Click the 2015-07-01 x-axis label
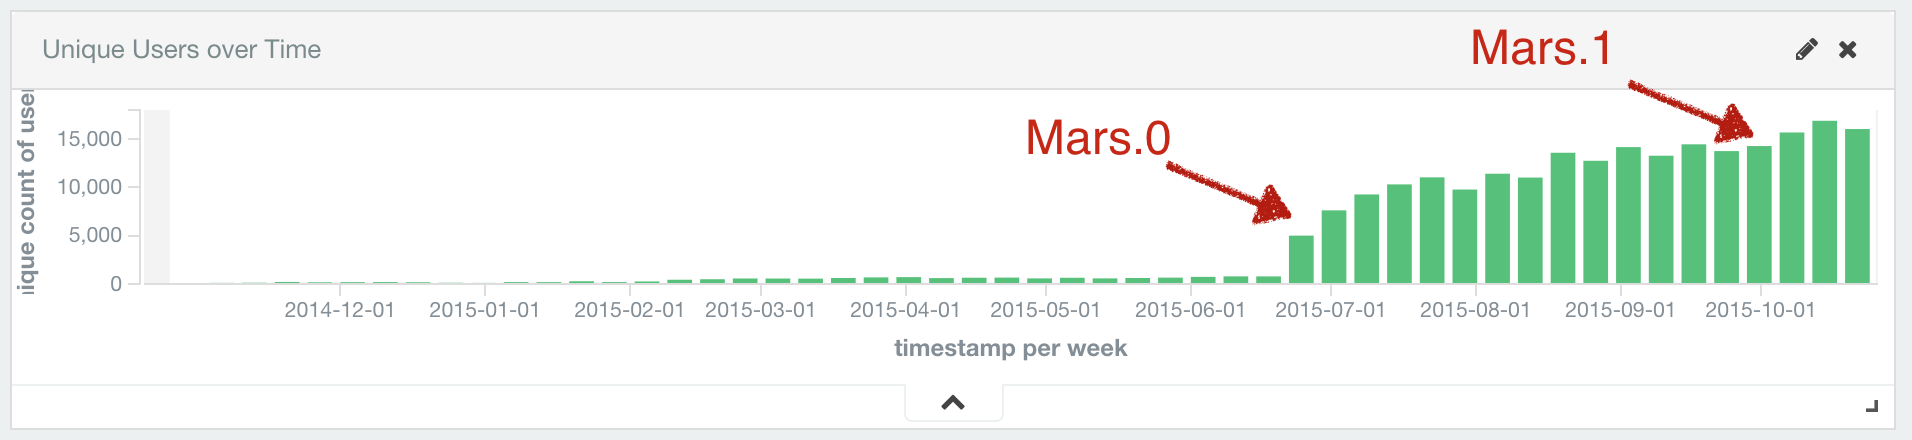 1330,310
